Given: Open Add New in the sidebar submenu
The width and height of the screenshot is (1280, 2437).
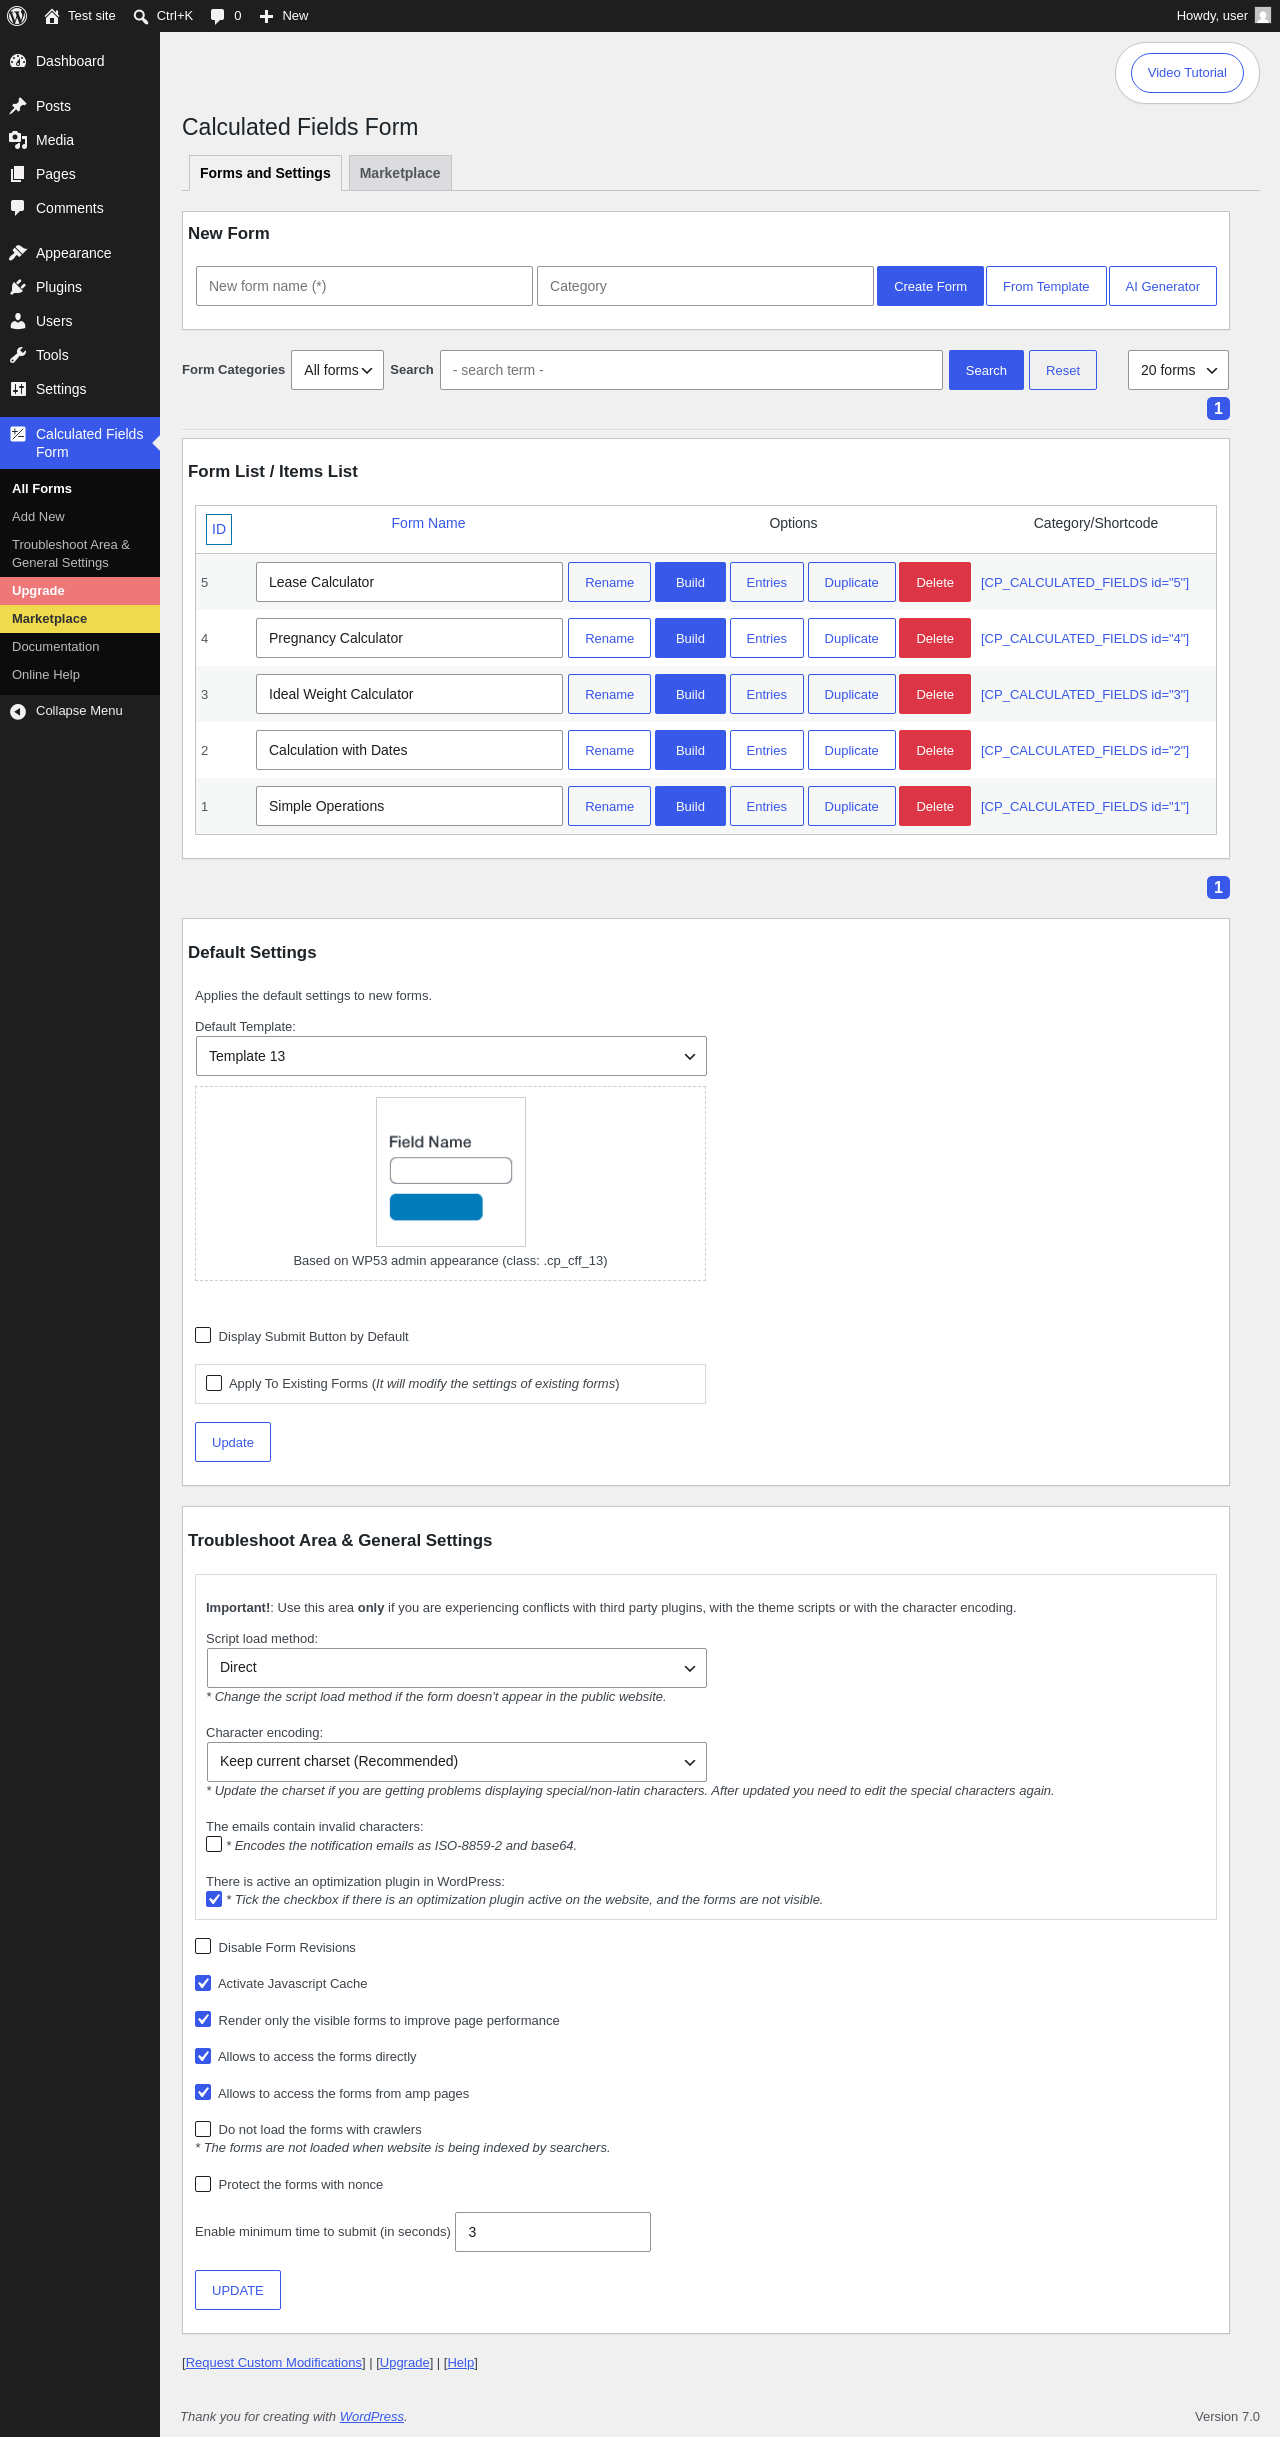Looking at the screenshot, I should 38,517.
